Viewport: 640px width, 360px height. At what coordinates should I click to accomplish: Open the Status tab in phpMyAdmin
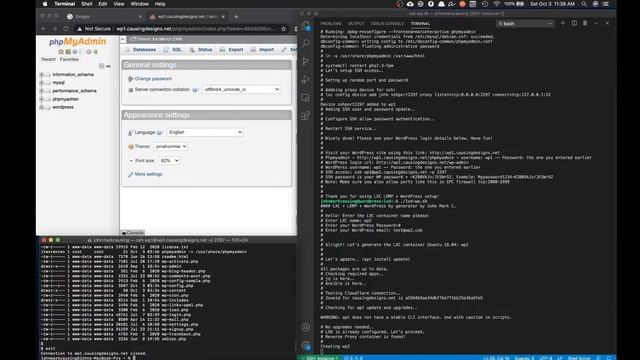click(201, 49)
